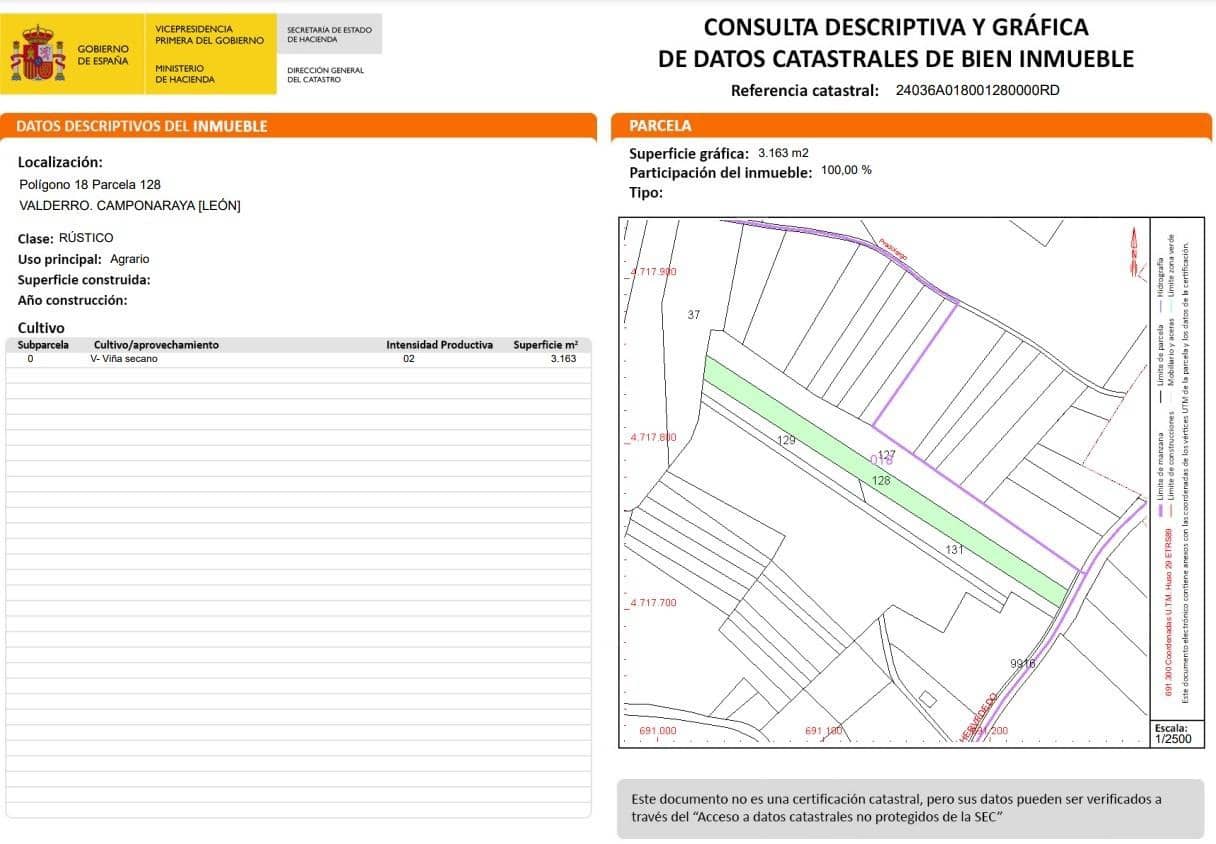
Task: Click the cadastral reference number 24036A018001280000RD
Action: tap(977, 90)
